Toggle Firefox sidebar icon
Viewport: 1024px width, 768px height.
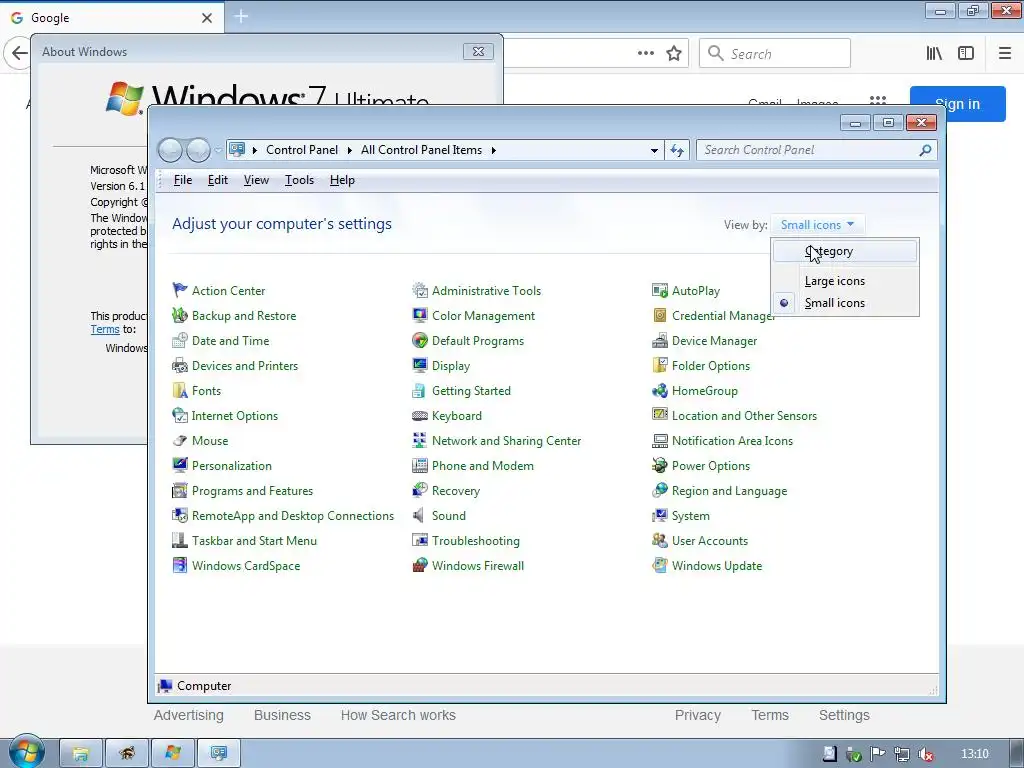(x=966, y=54)
